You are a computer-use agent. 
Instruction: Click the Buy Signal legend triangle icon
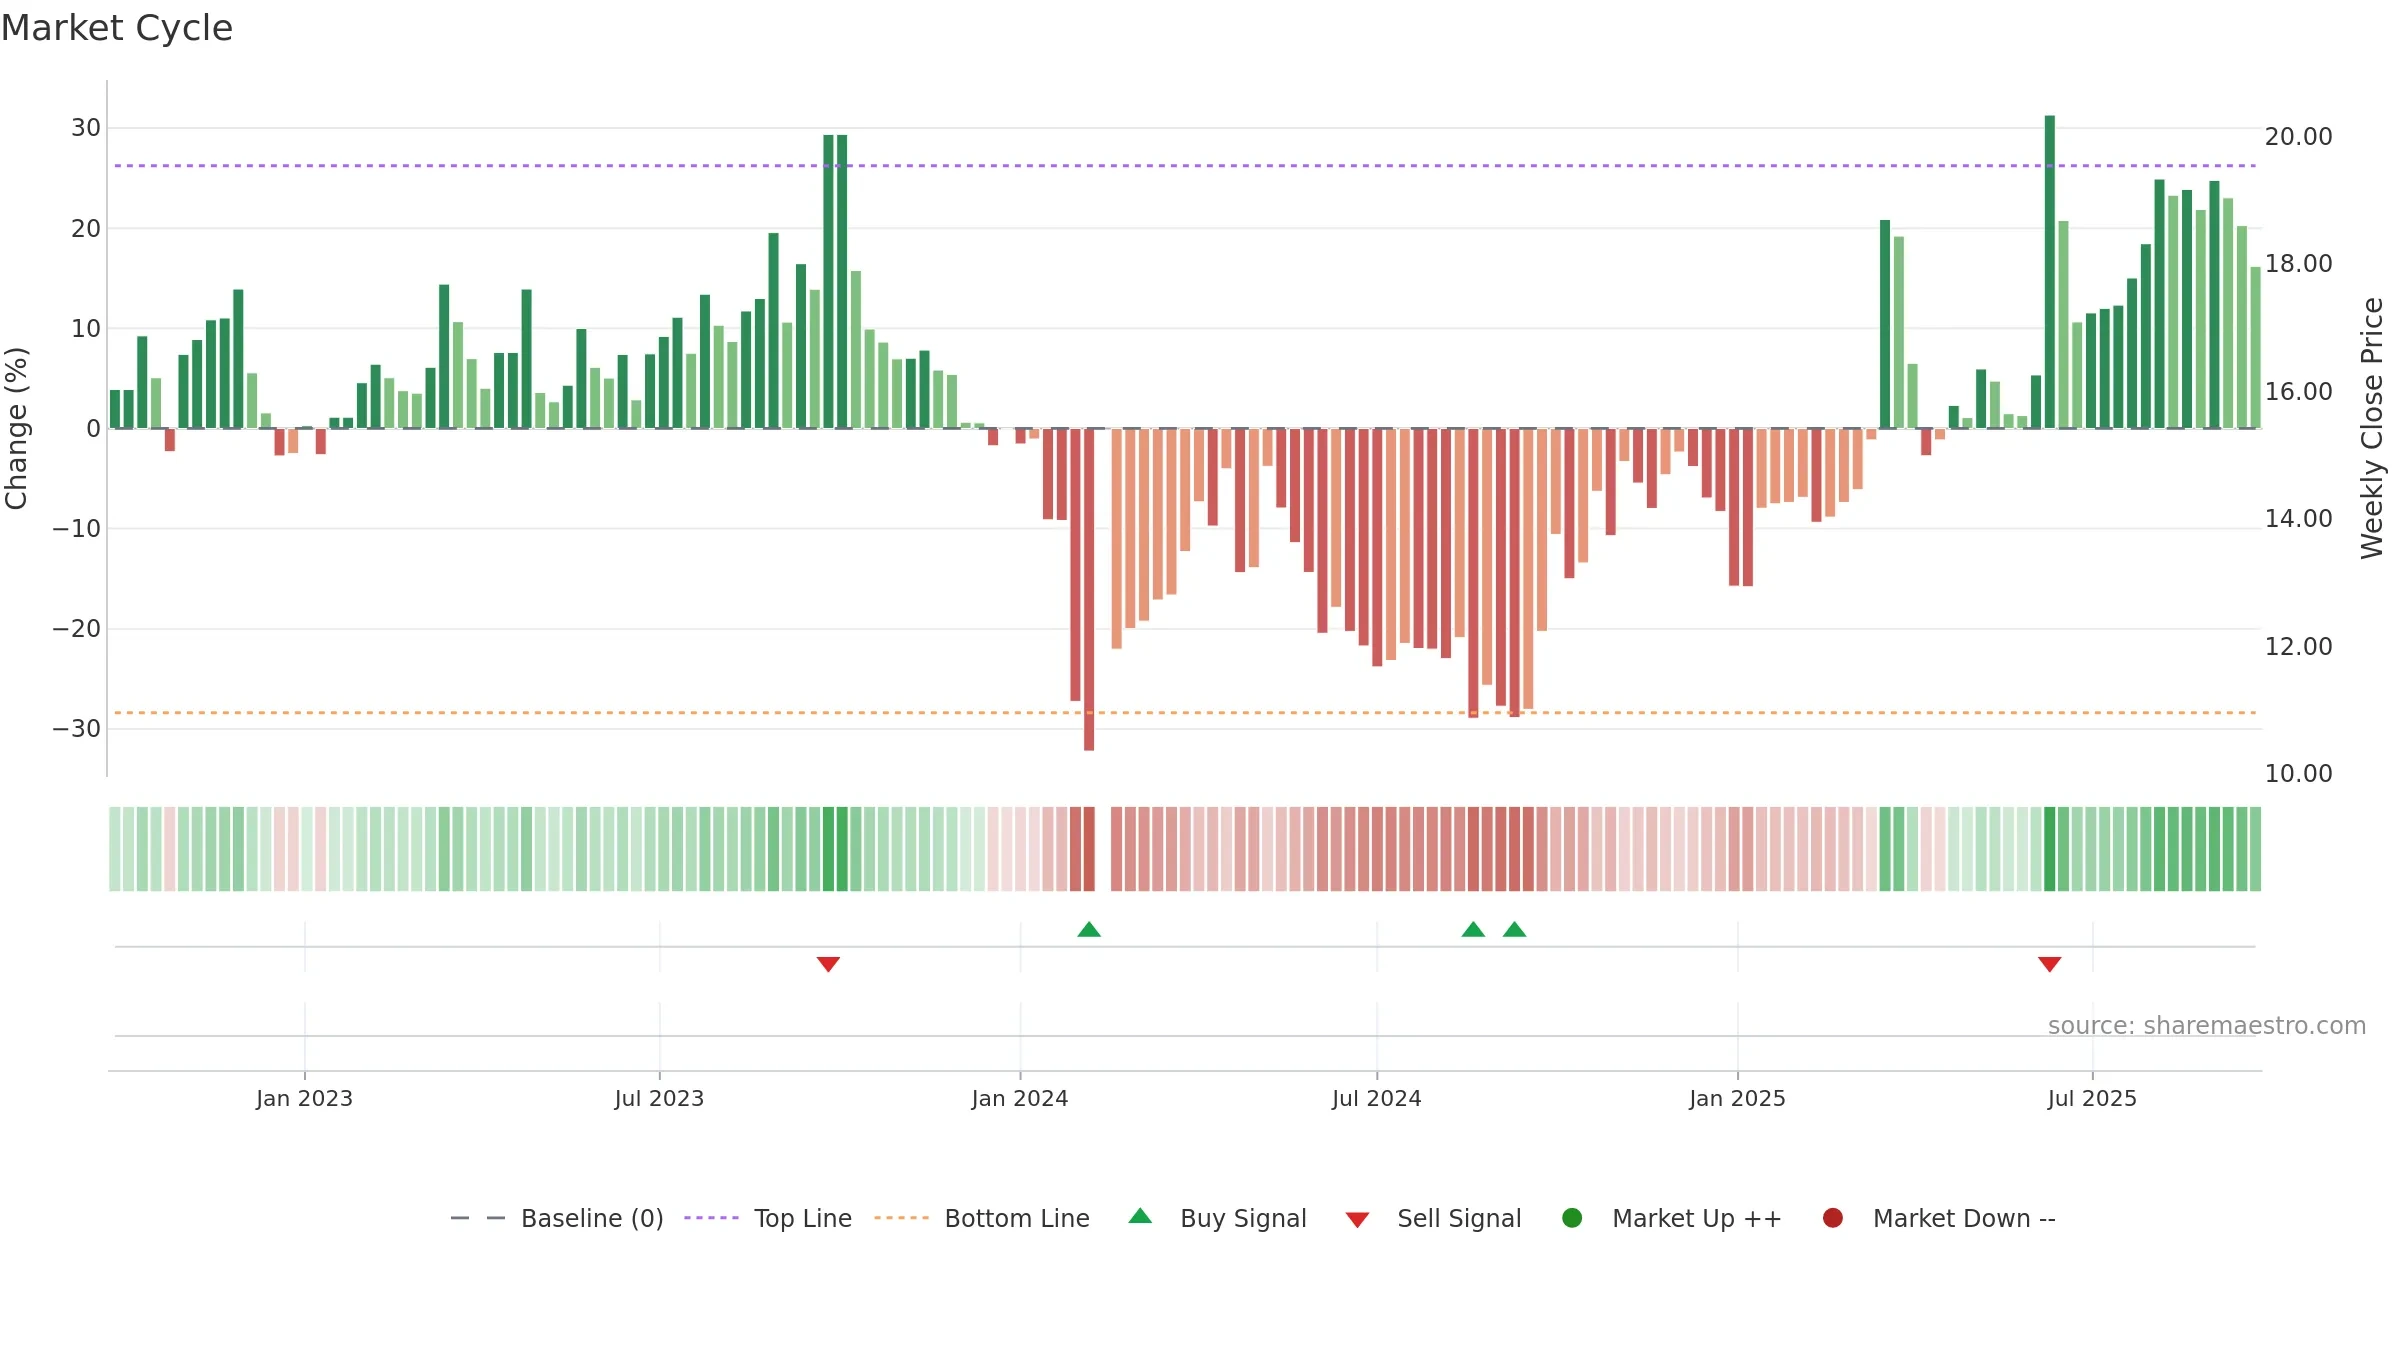coord(1140,1216)
